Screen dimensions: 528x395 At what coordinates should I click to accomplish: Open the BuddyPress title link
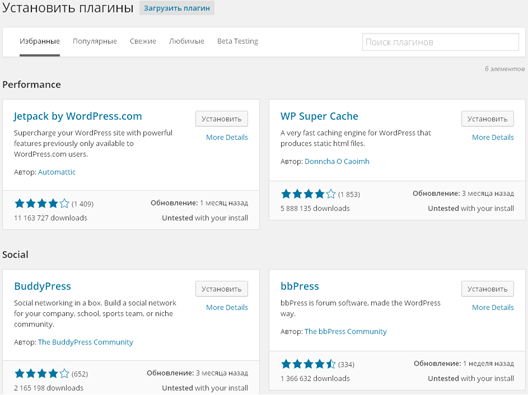(42, 286)
